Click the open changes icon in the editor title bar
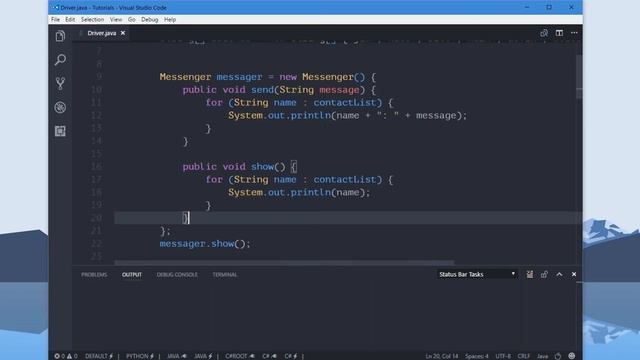This screenshot has width=640, height=360. 544,33
